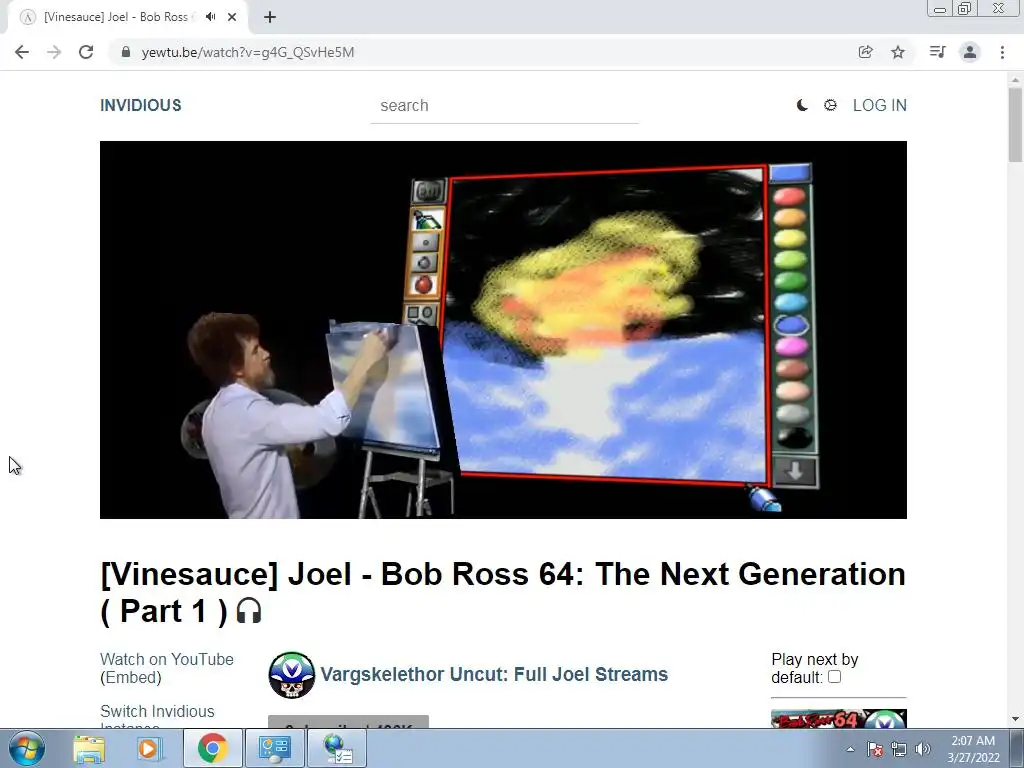Open the Action Center flag icon
The width and height of the screenshot is (1024, 768).
[875, 749]
